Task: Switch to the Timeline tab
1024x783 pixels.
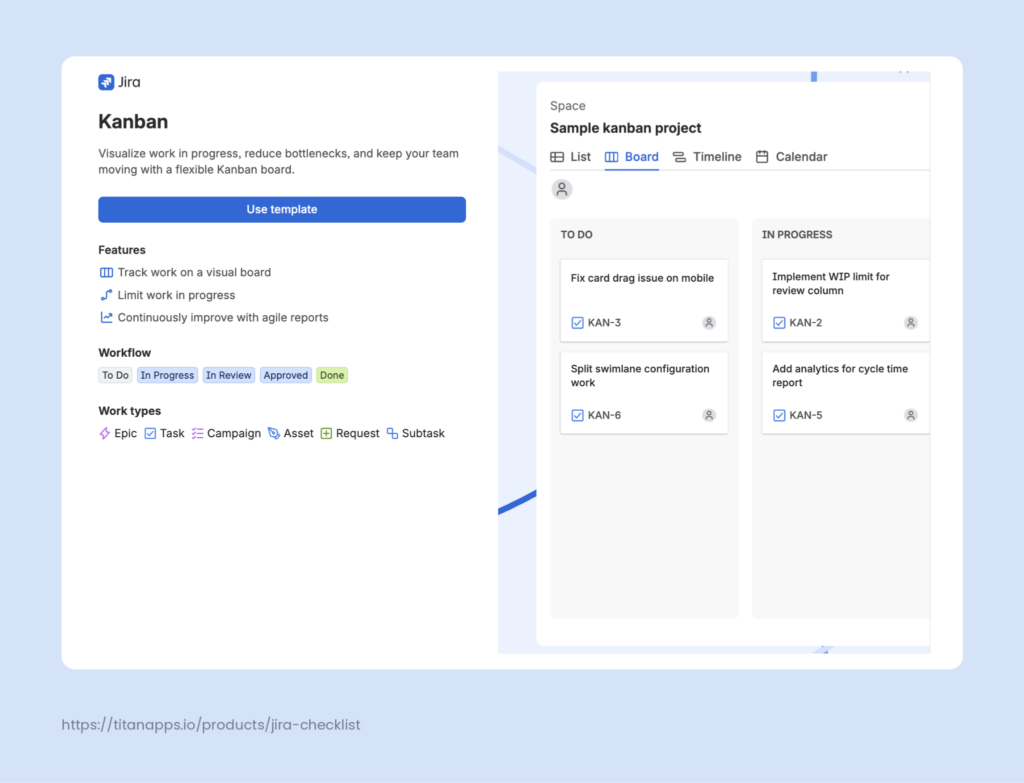Action: click(707, 157)
